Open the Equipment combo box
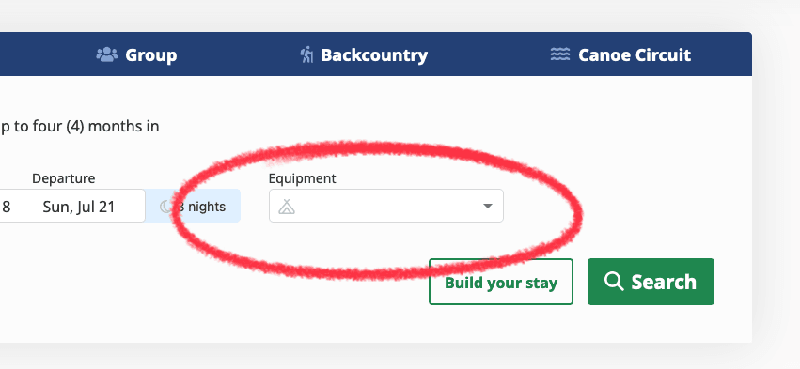800x369 pixels. tap(386, 206)
